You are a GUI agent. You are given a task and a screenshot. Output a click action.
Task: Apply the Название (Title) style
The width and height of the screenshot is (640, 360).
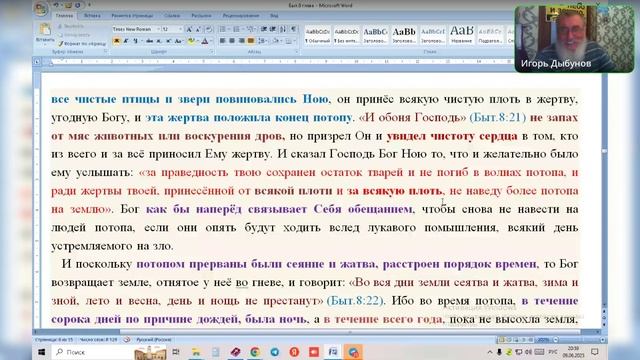[462, 35]
